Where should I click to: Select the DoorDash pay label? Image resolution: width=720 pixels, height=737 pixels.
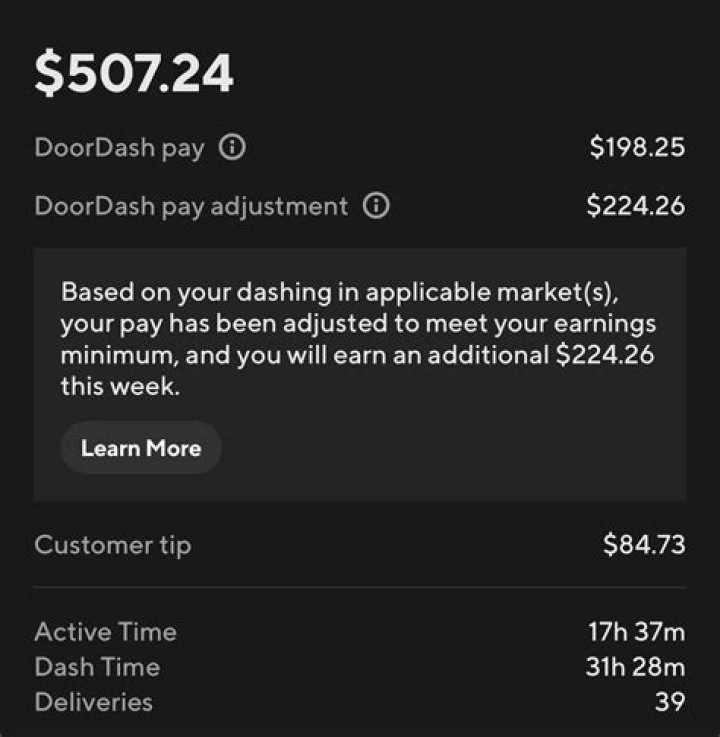(x=119, y=149)
